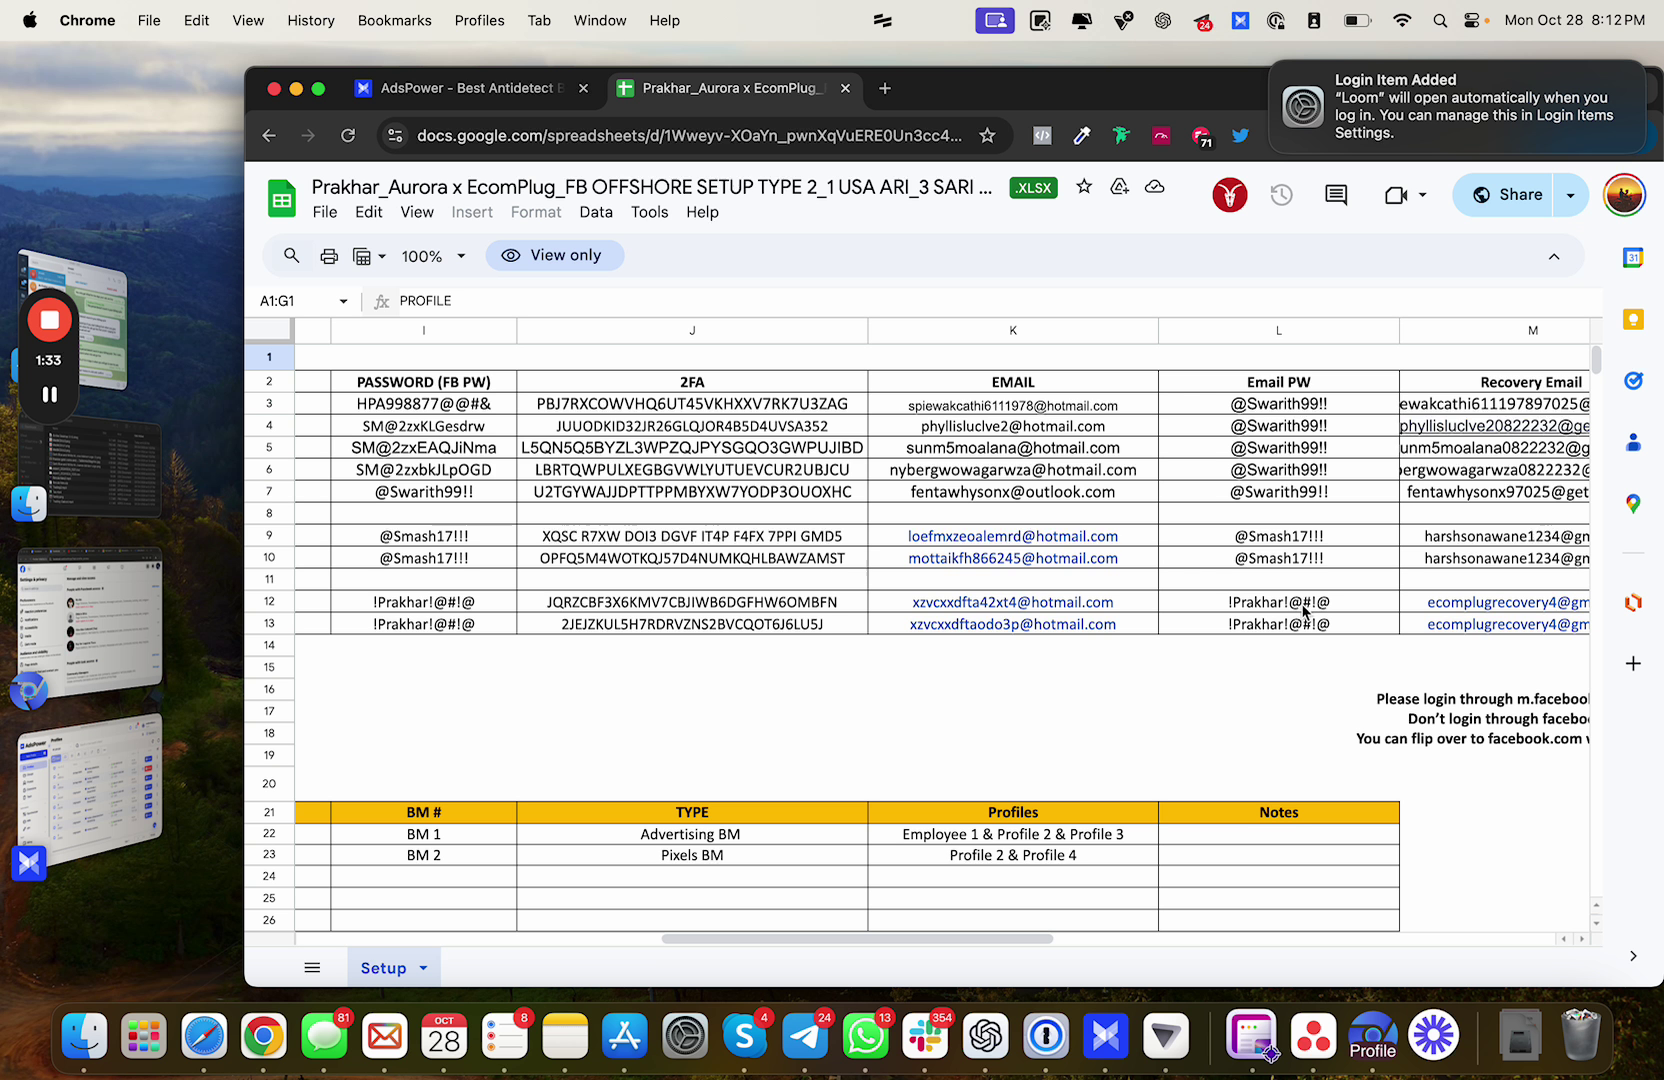1664x1080 pixels.
Task: Open Slack from the dock
Action: click(925, 1036)
